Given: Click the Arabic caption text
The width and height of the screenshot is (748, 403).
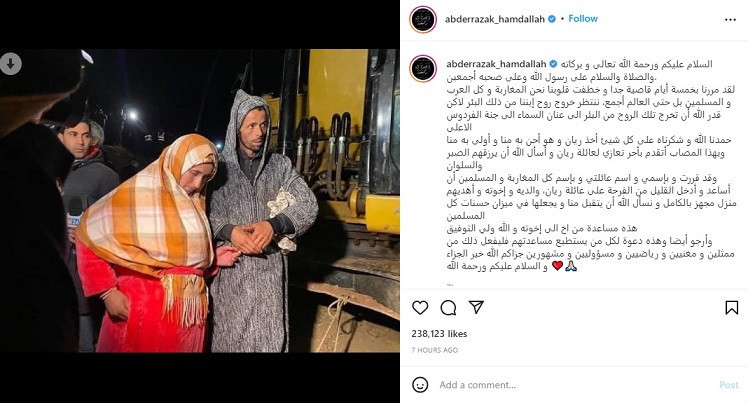Looking at the screenshot, I should pos(591,165).
